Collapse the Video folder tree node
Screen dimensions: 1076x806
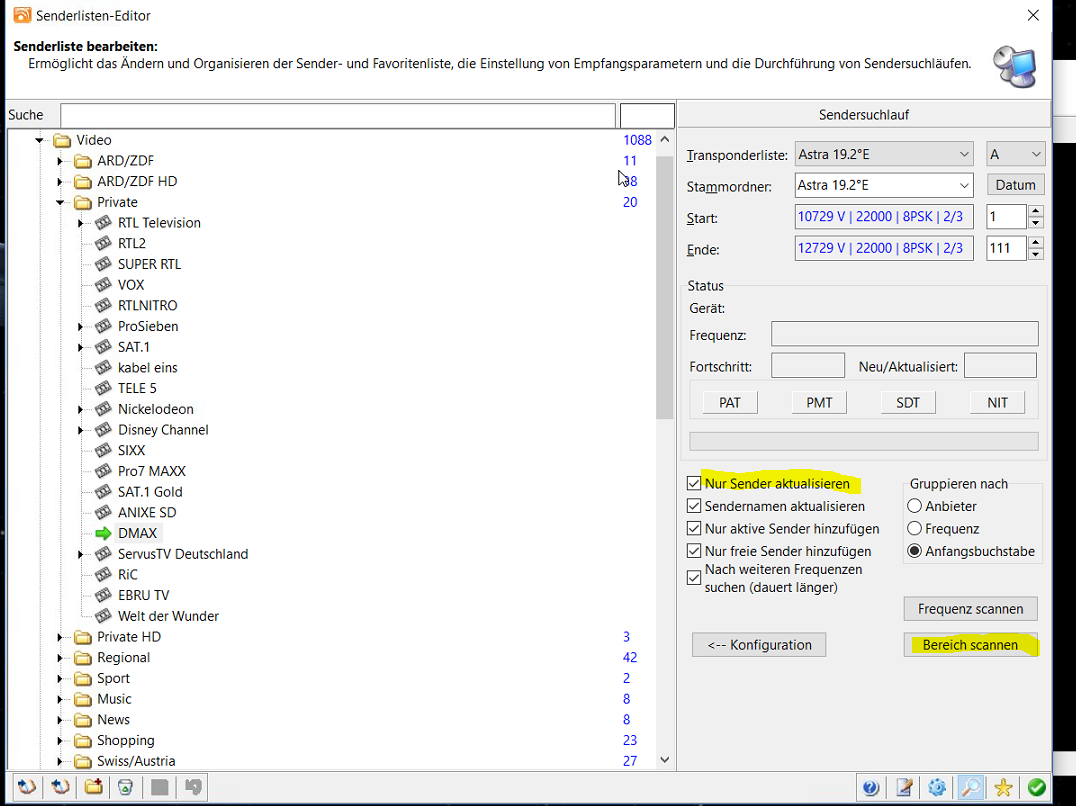(39, 141)
